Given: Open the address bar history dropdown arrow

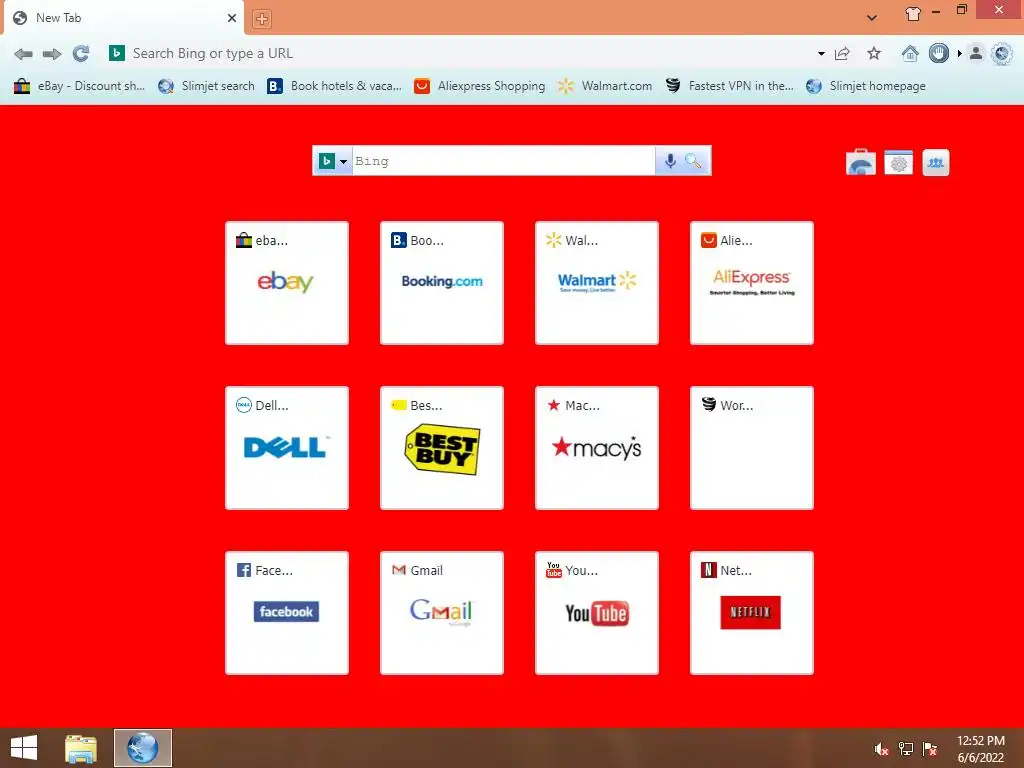Looking at the screenshot, I should click(821, 54).
